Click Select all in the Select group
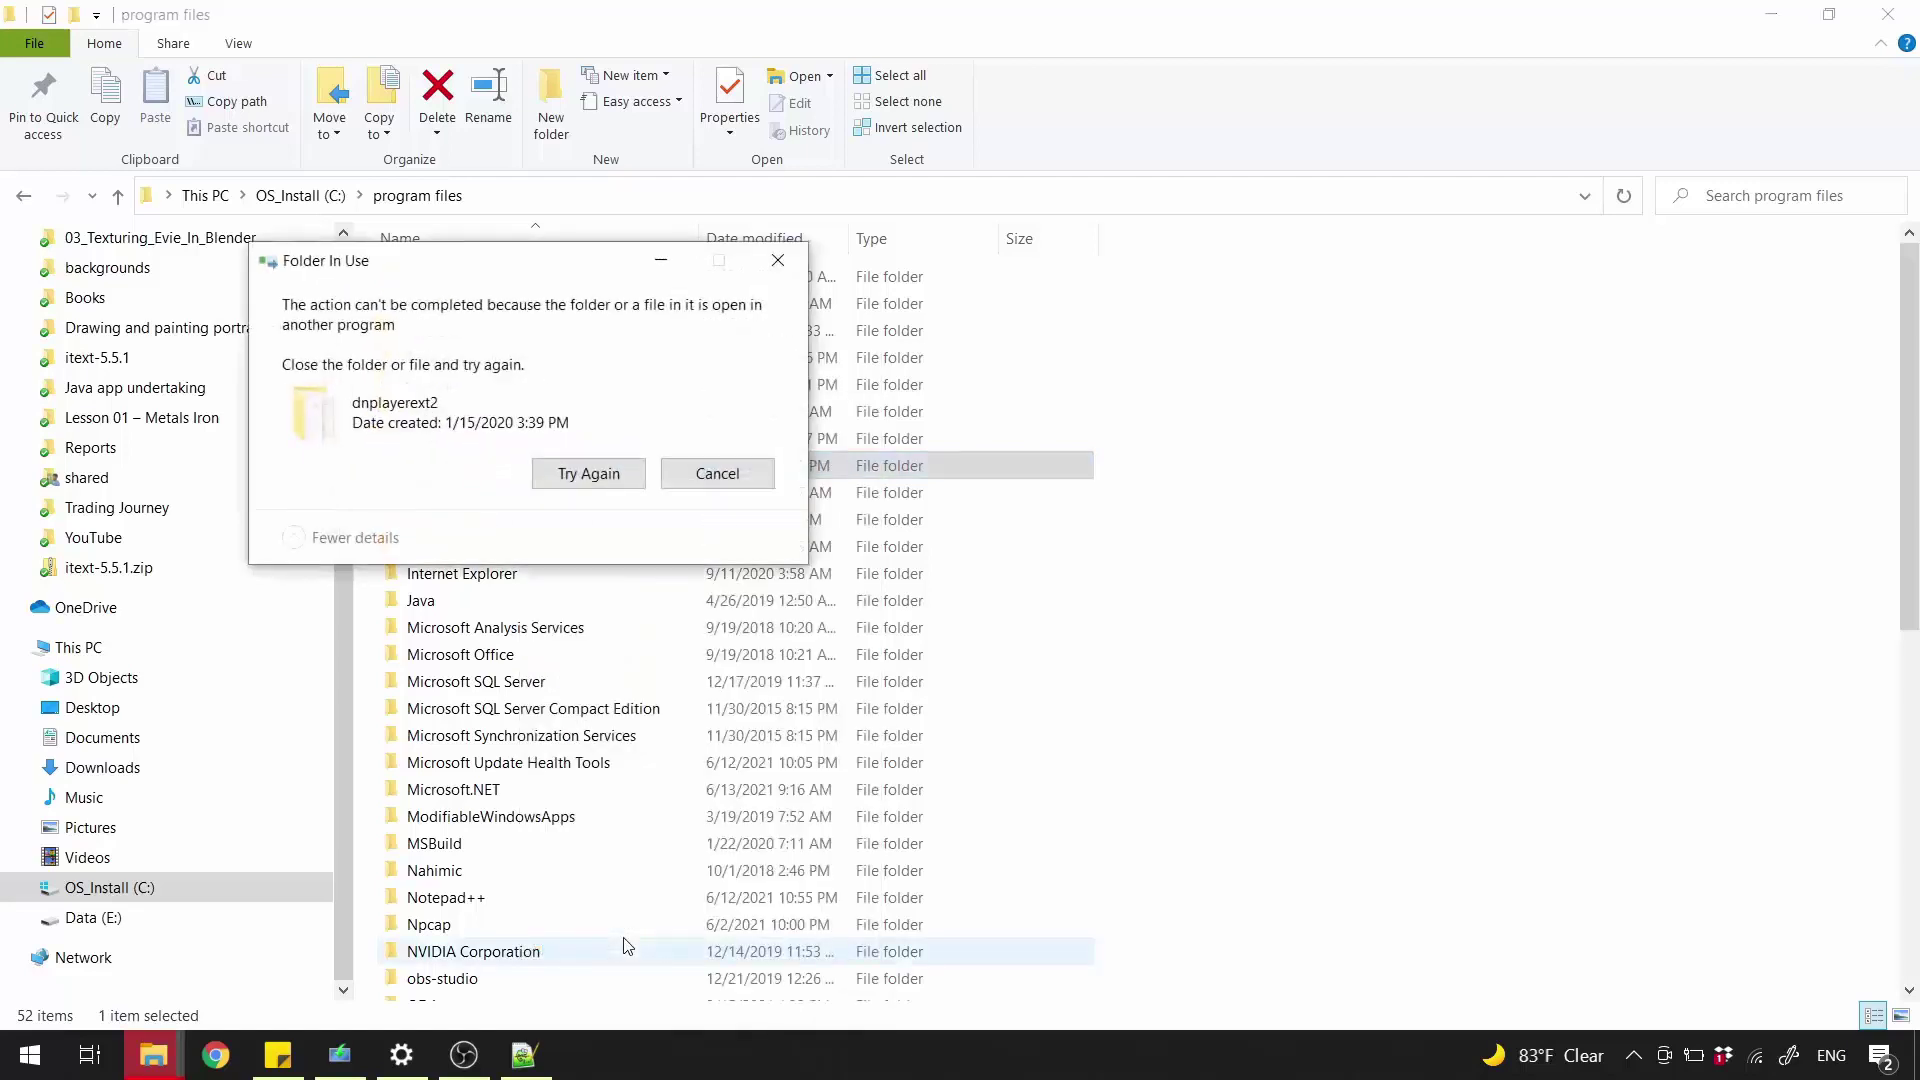 (890, 75)
